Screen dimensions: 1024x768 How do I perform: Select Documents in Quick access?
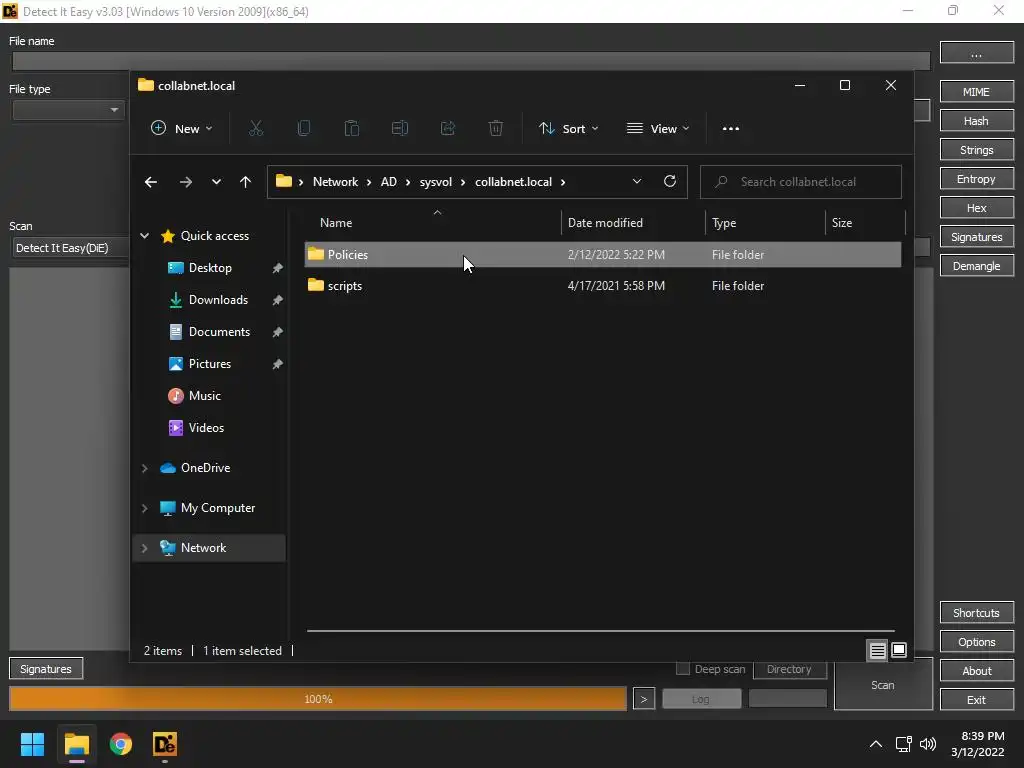tap(219, 332)
